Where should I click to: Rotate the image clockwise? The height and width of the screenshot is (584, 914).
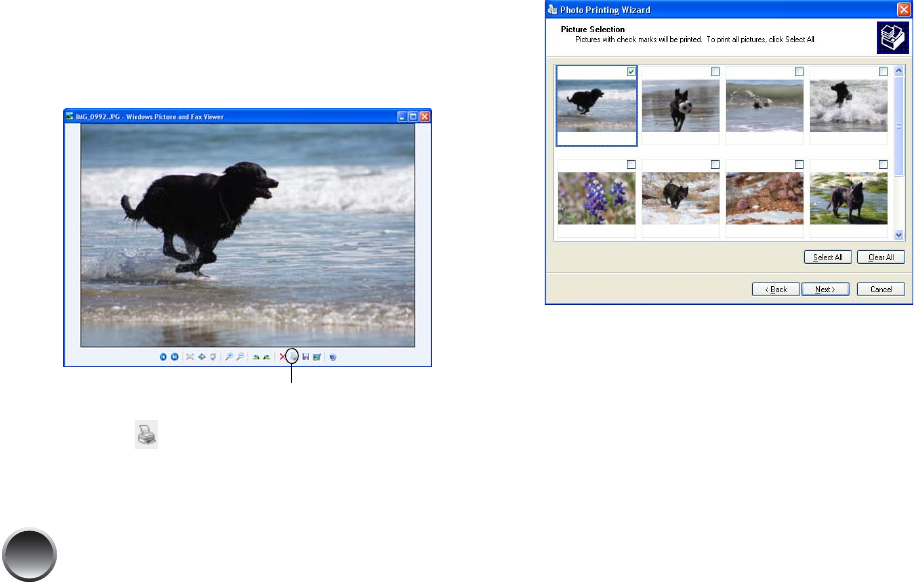point(256,356)
